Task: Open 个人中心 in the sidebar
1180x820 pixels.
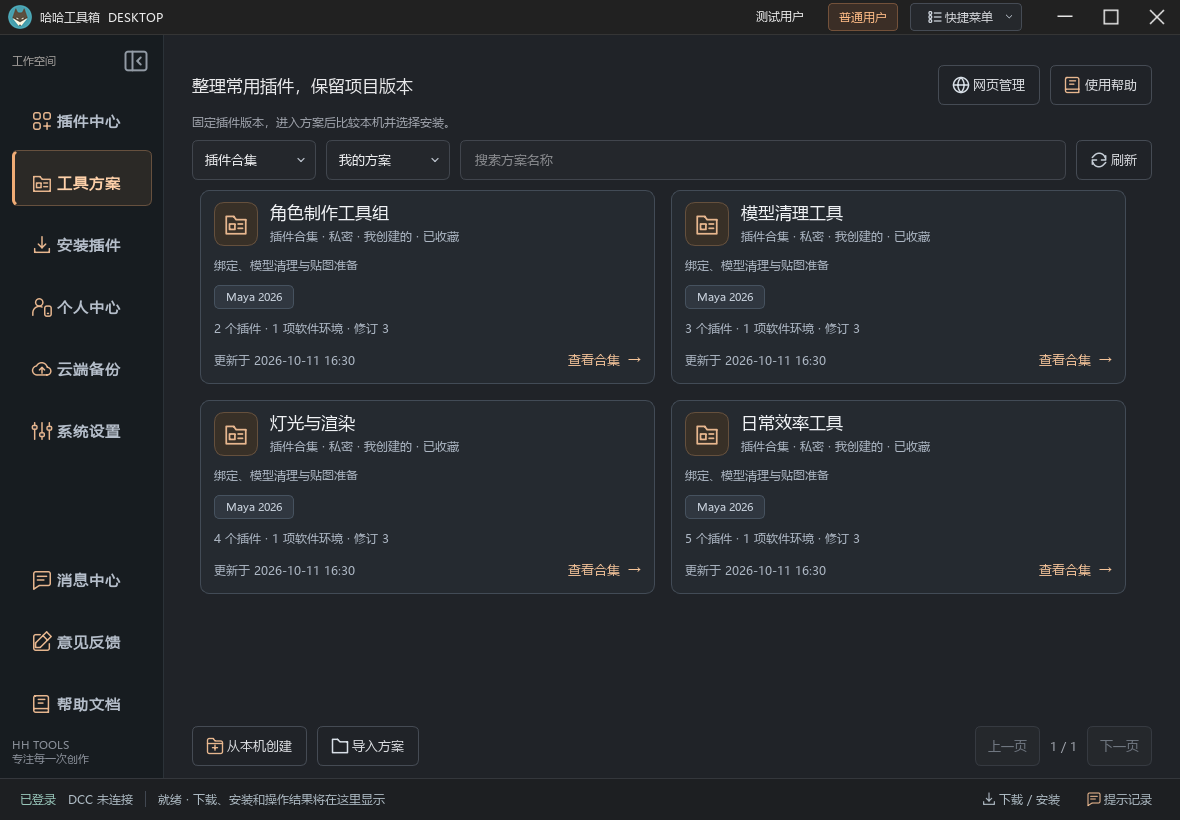Action: pos(82,307)
